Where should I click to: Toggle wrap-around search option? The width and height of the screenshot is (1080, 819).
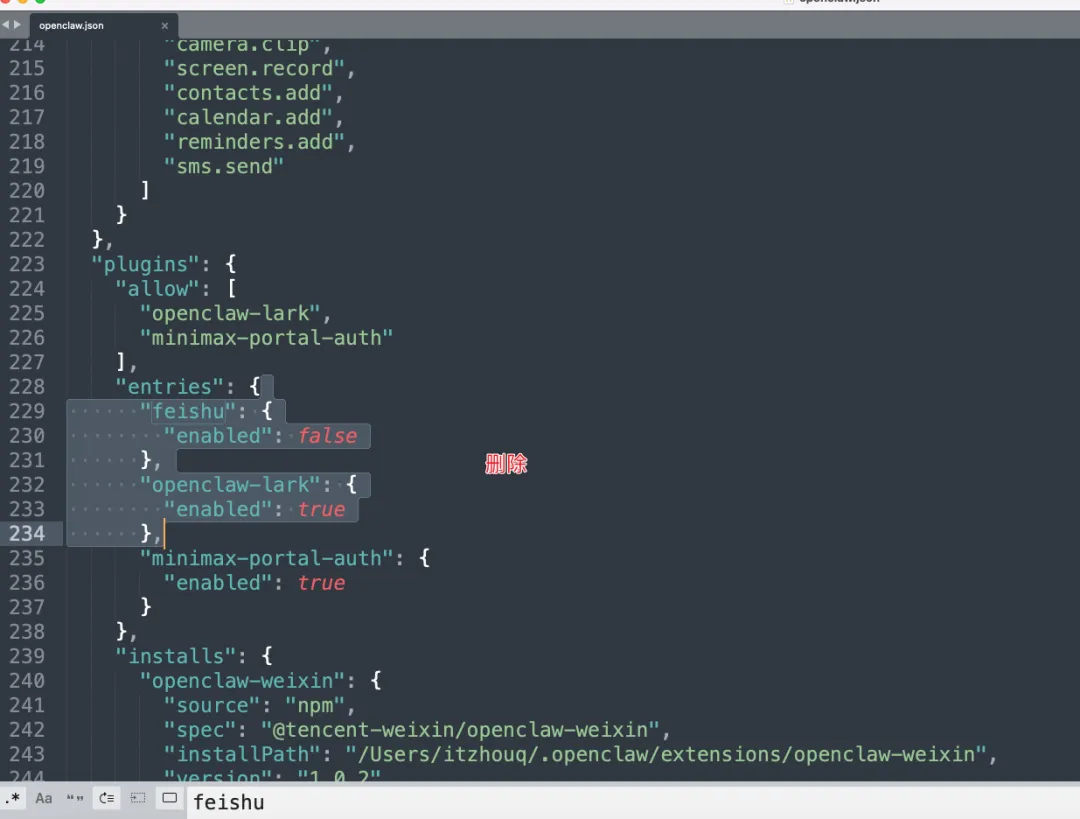[107, 798]
